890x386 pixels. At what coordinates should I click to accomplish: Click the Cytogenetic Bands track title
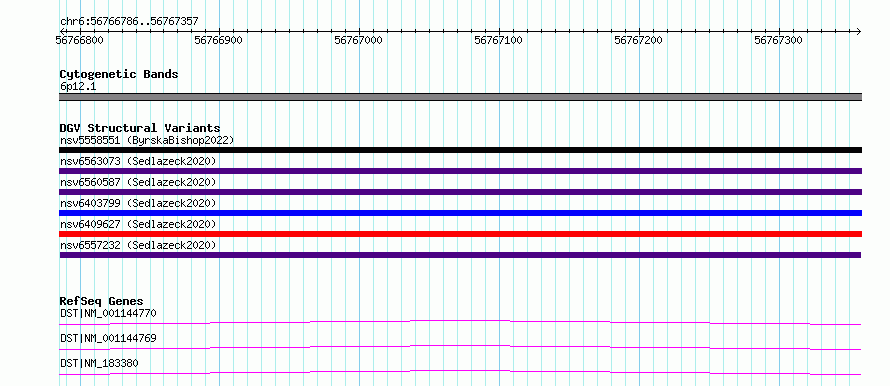pyautogui.click(x=119, y=74)
